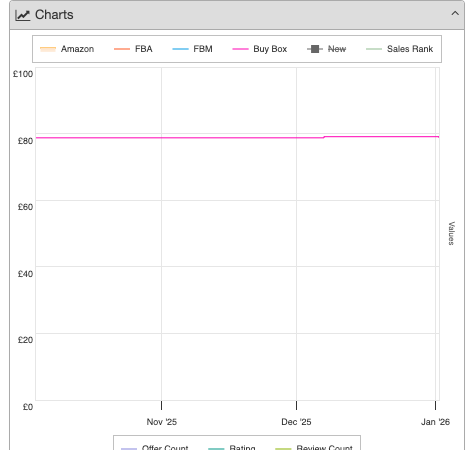The width and height of the screenshot is (474, 450).
Task: Click the £80 y-axis label
Action: click(25, 141)
